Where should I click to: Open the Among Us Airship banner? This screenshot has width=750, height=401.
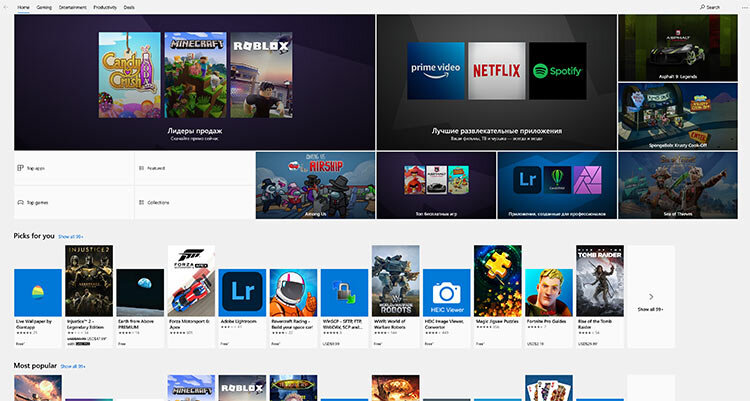pyautogui.click(x=315, y=186)
